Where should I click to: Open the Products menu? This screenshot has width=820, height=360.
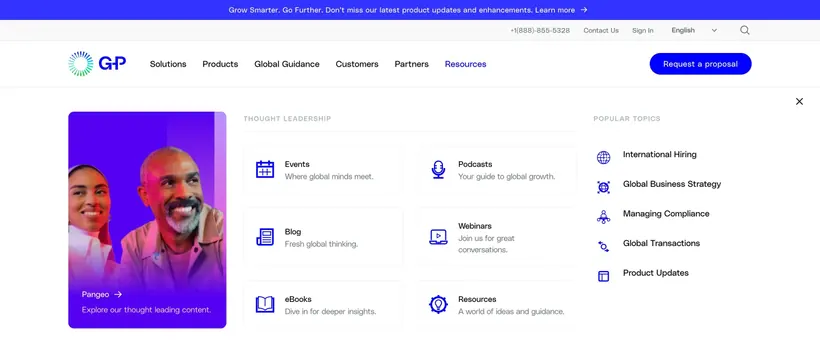pos(220,64)
